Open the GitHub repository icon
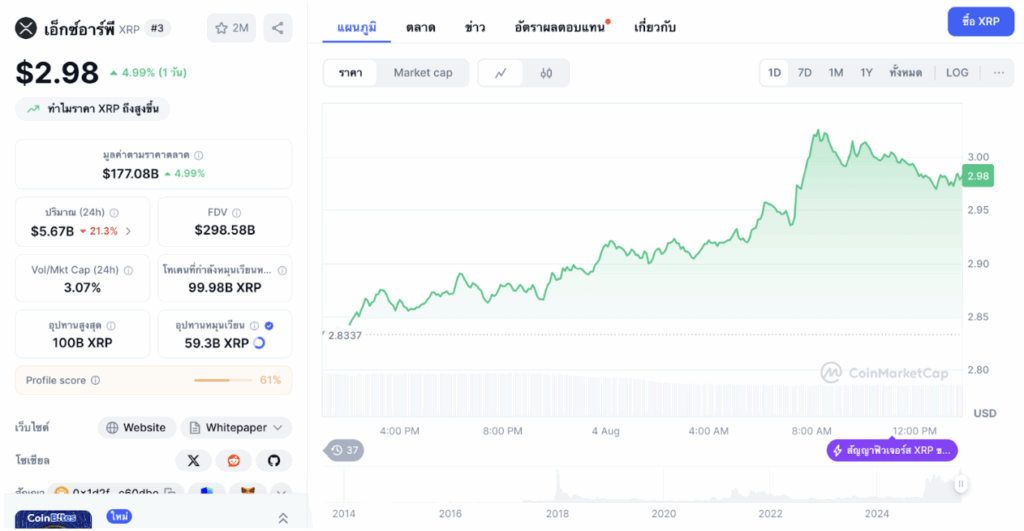Image resolution: width=1024 pixels, height=531 pixels. (x=273, y=460)
